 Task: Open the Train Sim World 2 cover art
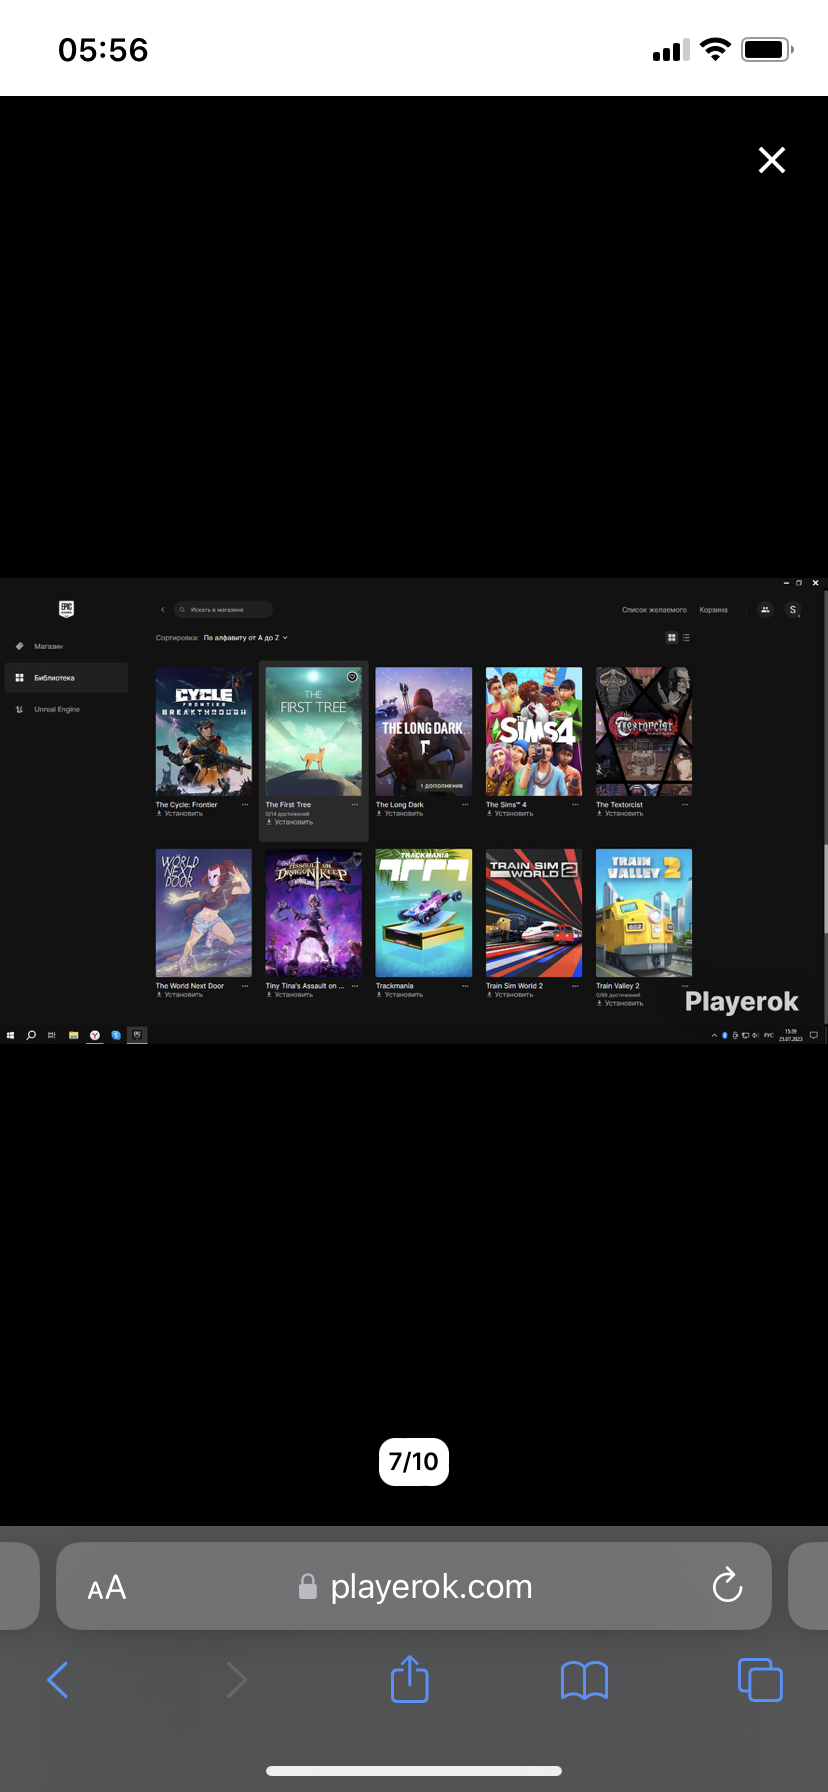tap(534, 913)
